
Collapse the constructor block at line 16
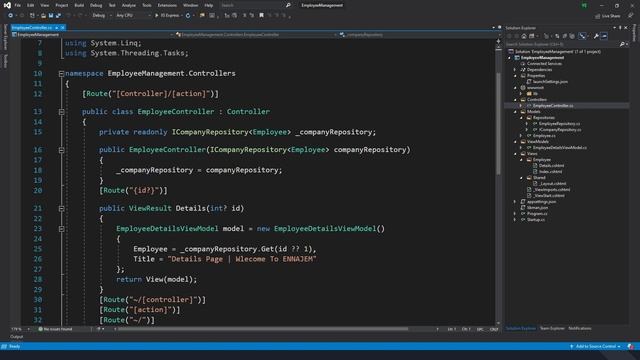[61, 150]
